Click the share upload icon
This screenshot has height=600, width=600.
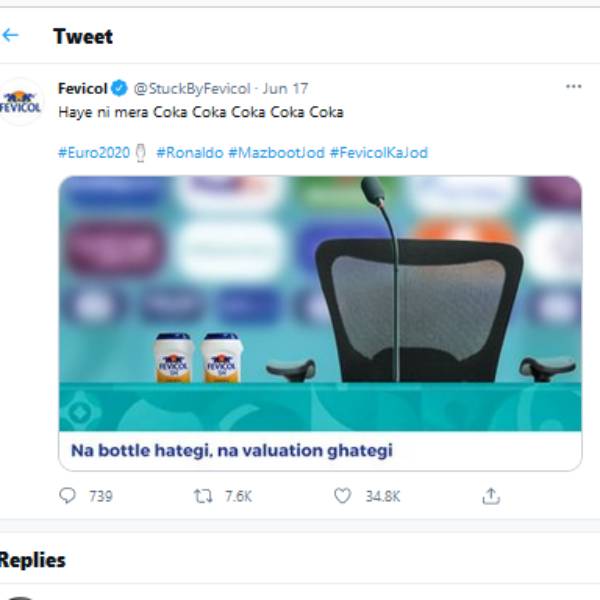(490, 496)
